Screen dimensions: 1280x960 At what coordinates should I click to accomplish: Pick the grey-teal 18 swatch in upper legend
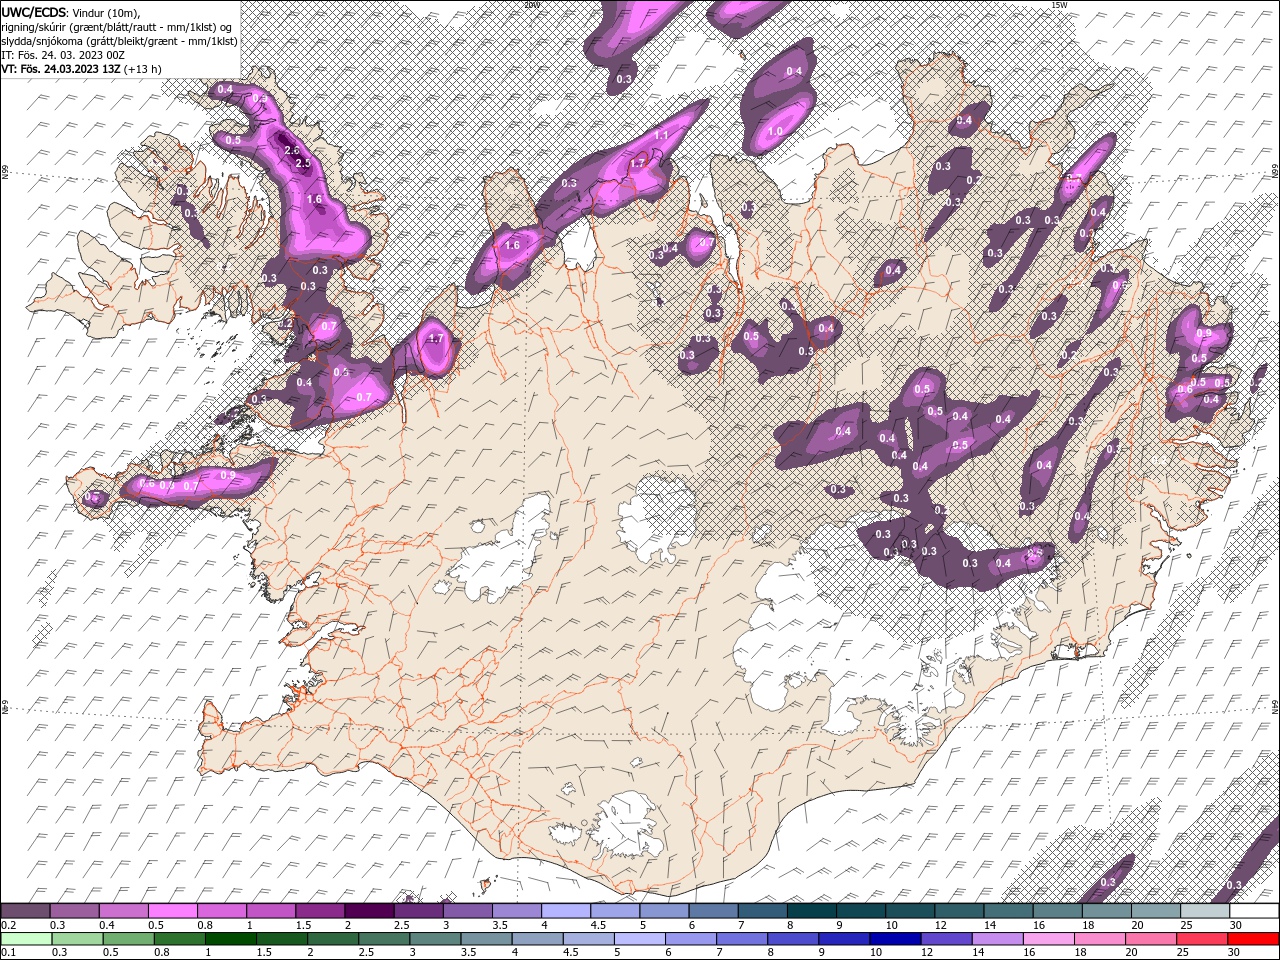(1105, 911)
